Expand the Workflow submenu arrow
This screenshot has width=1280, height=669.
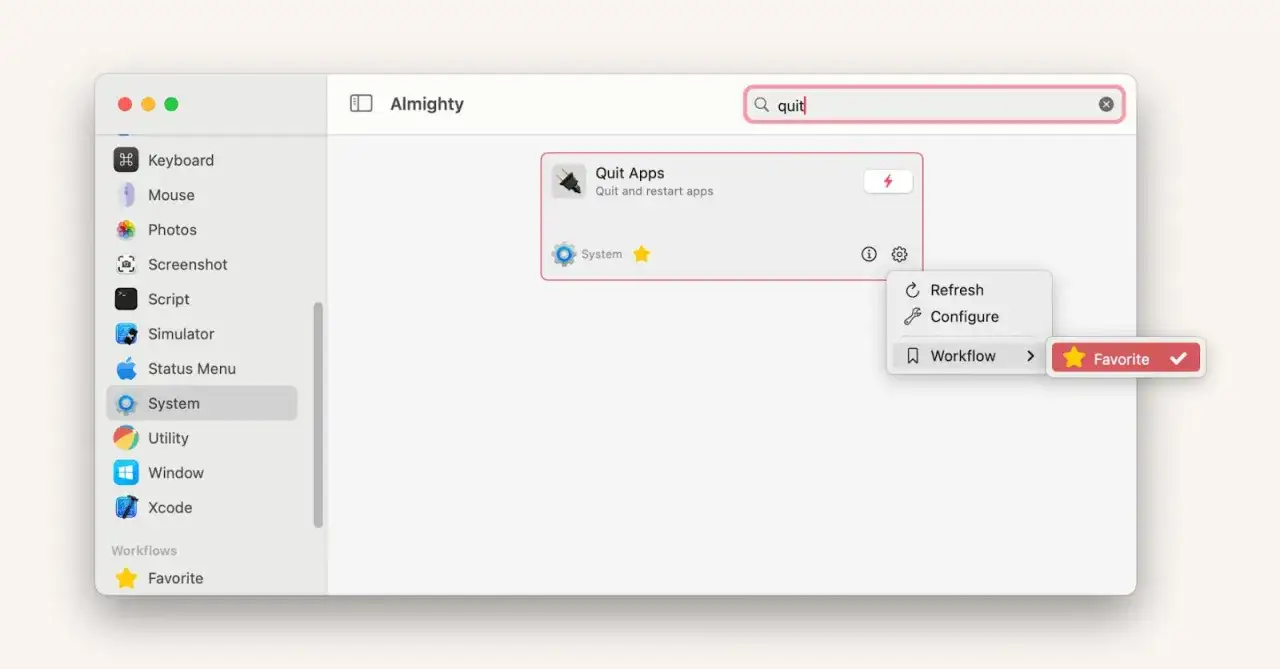point(1030,356)
